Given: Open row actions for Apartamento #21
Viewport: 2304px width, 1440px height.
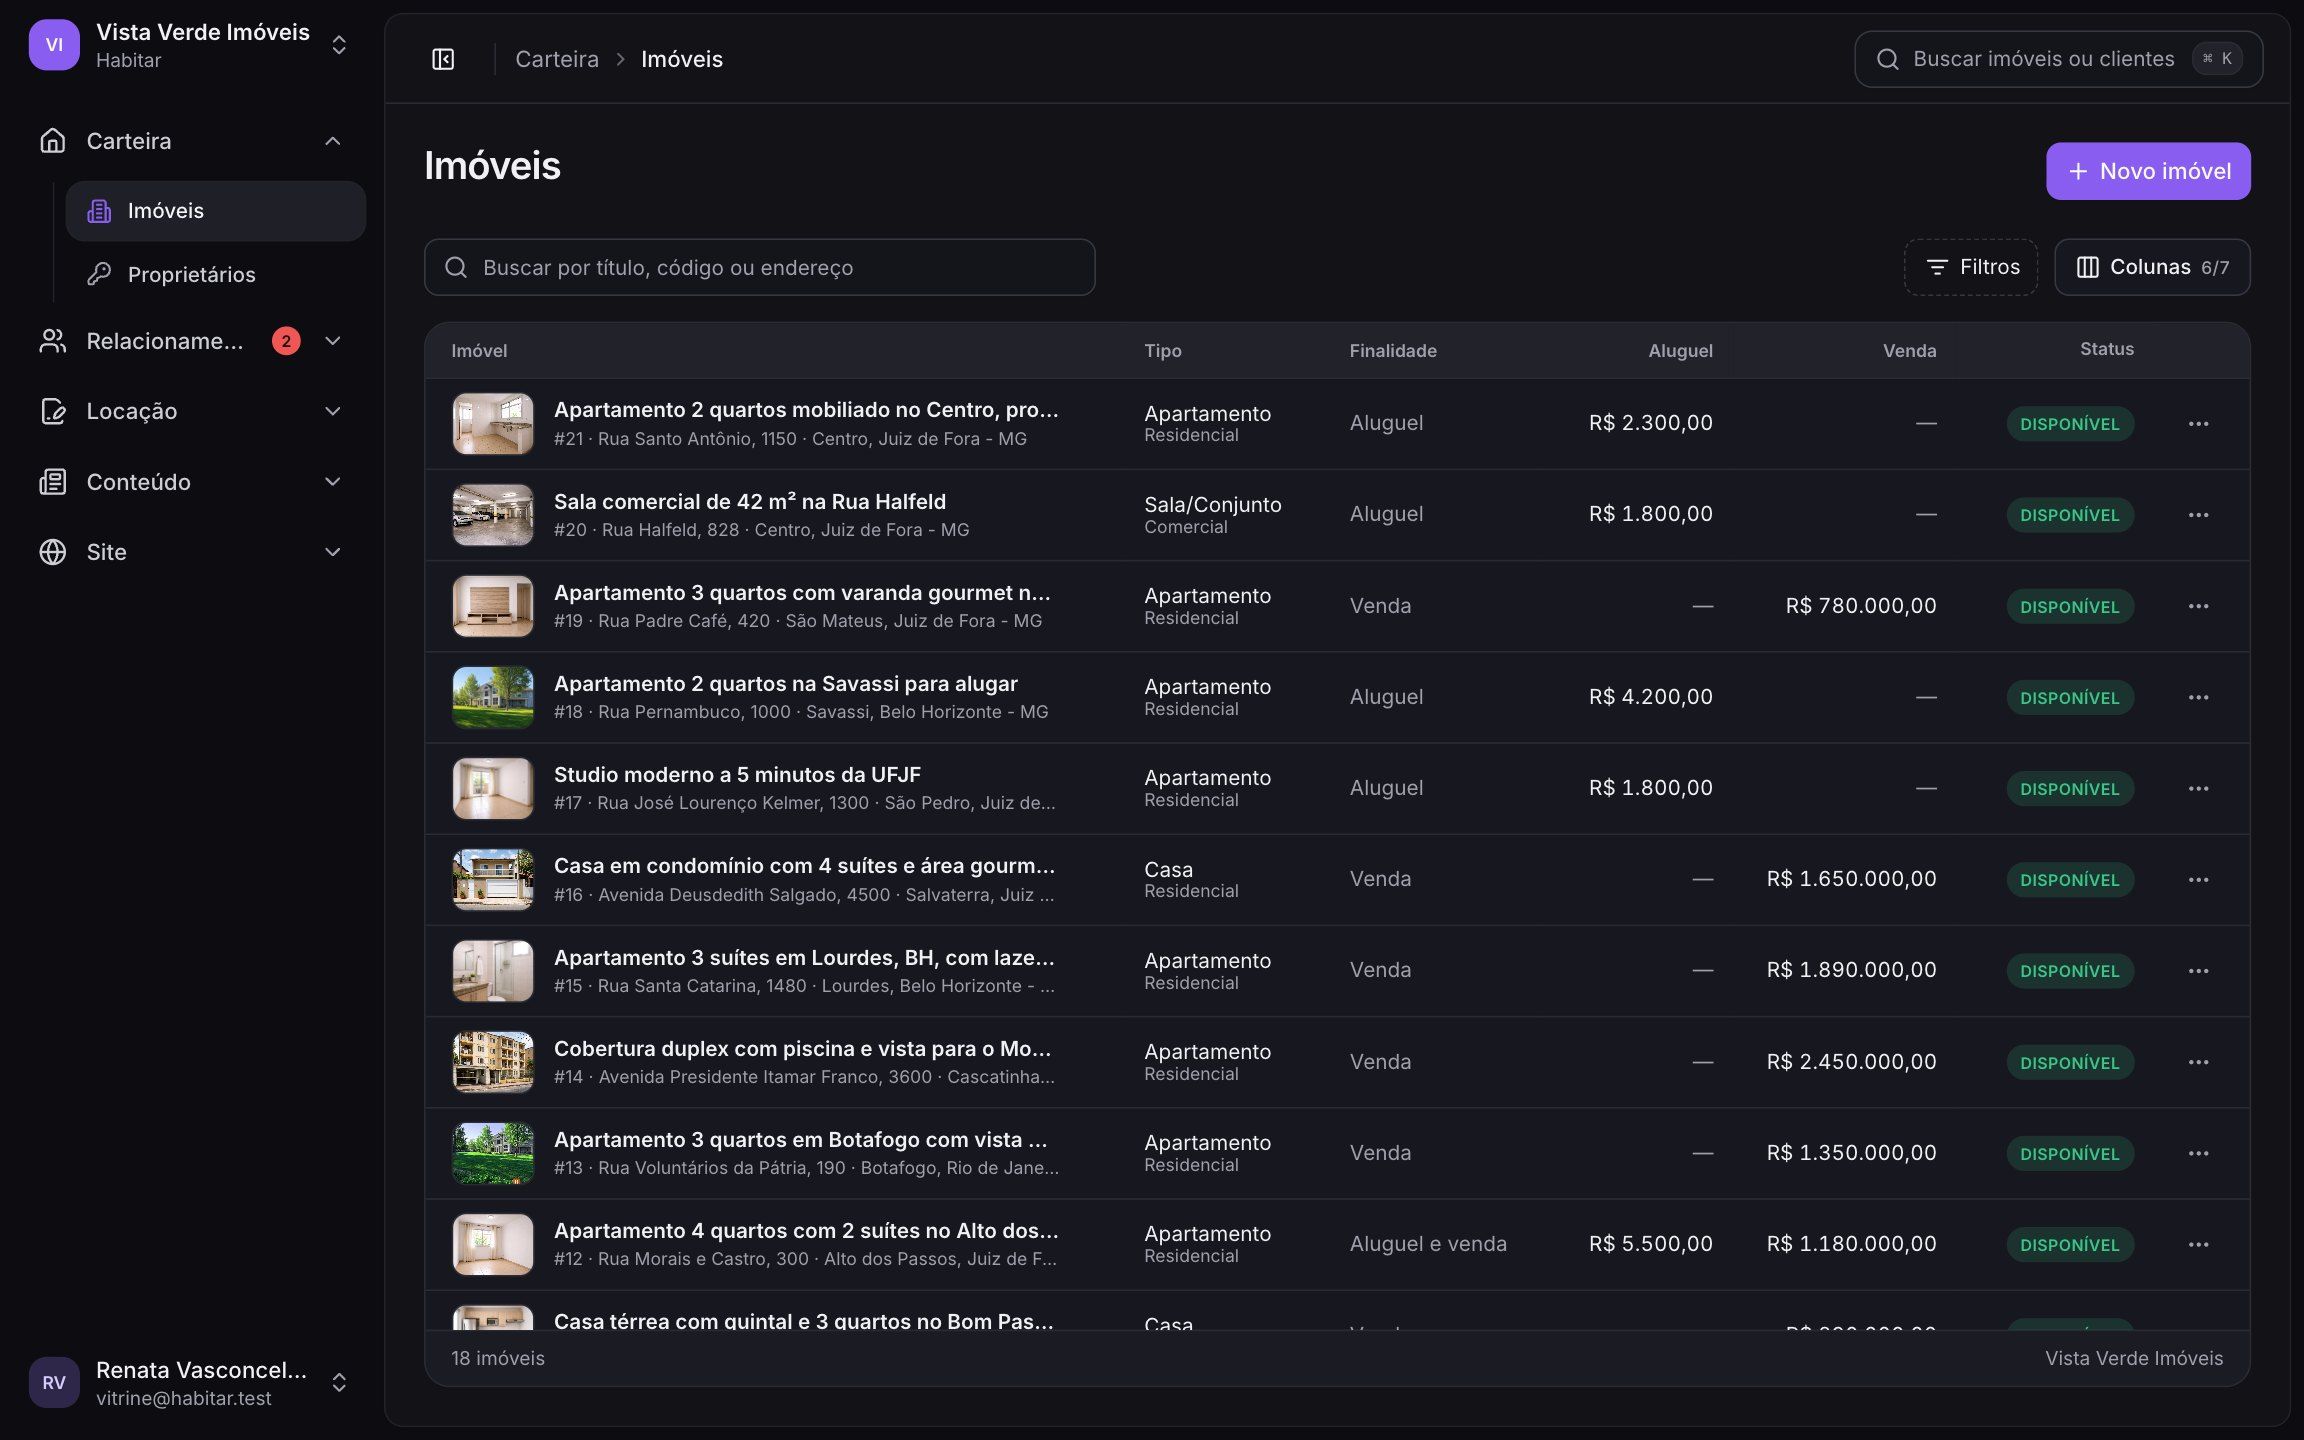Looking at the screenshot, I should point(2198,424).
